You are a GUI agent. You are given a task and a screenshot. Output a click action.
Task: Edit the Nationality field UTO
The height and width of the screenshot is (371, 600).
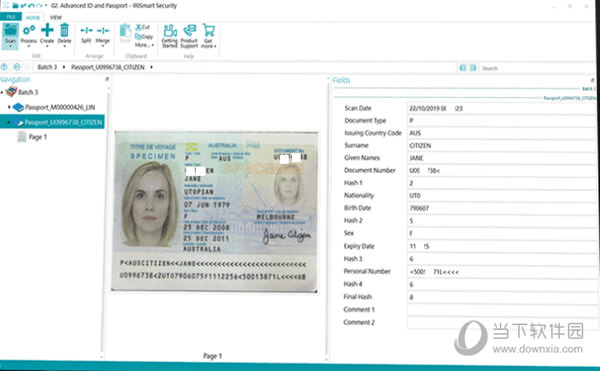click(x=501, y=195)
